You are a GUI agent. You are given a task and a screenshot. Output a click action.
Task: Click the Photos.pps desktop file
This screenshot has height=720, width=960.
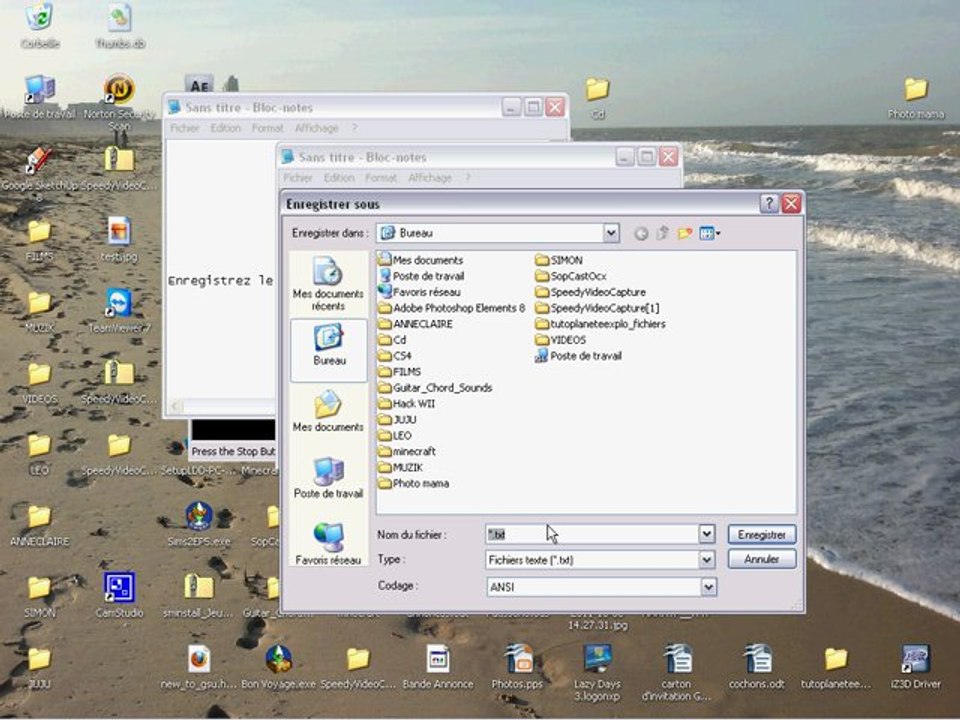pos(518,666)
